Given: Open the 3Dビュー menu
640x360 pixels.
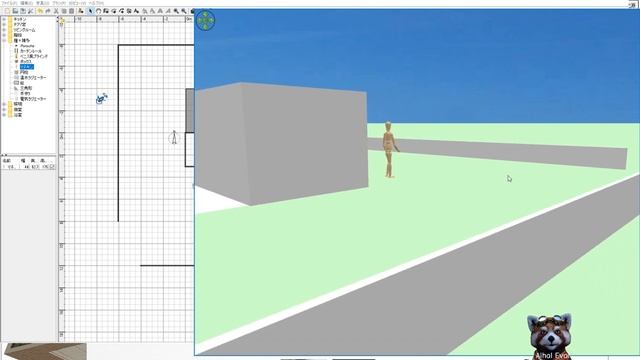Looking at the screenshot, I should (x=77, y=3).
